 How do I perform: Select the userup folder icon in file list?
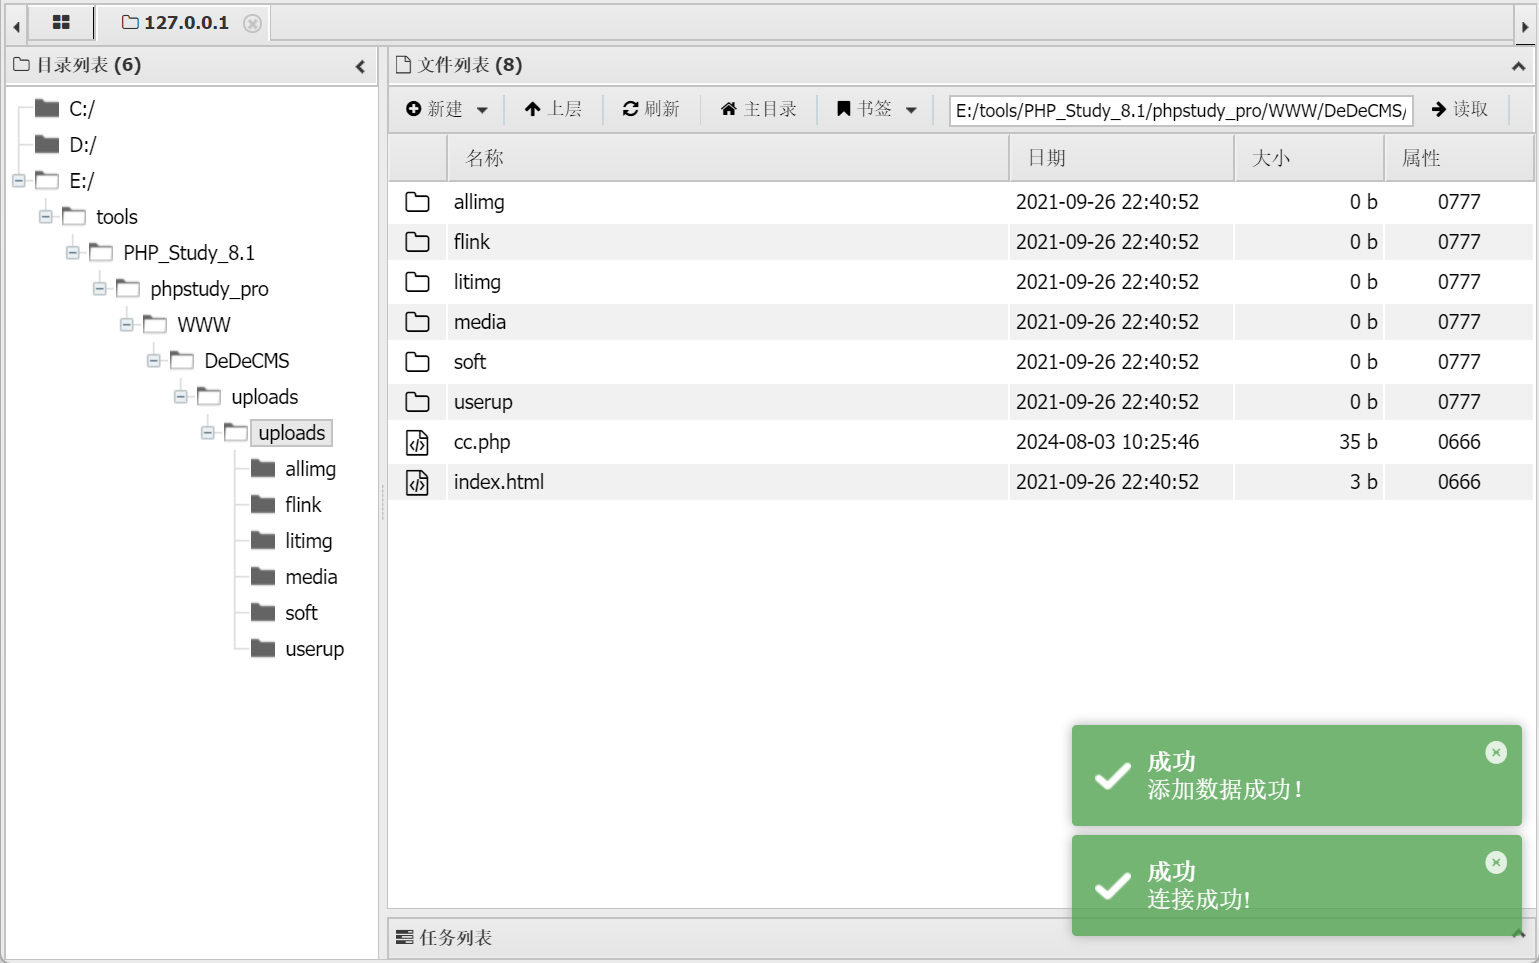click(x=417, y=402)
